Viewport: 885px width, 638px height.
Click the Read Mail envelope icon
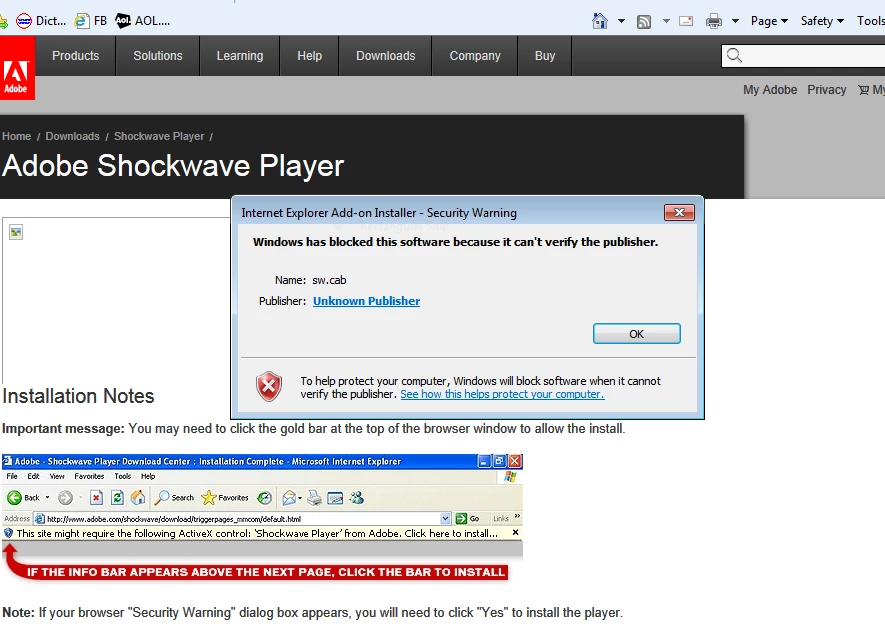pyautogui.click(x=686, y=21)
